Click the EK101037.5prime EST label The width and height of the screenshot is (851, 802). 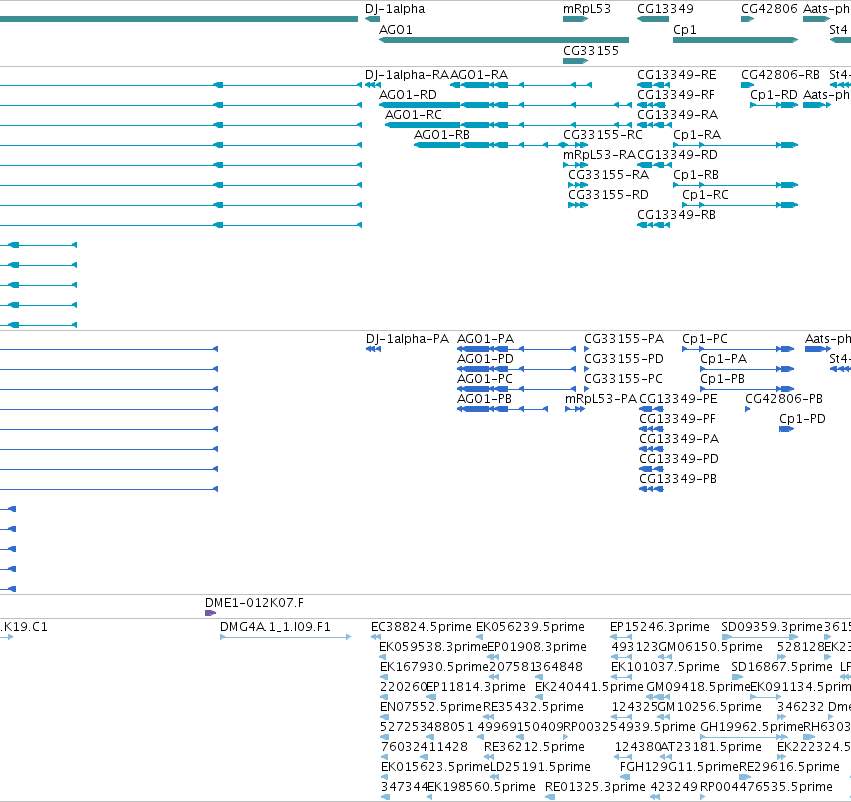[665, 666]
